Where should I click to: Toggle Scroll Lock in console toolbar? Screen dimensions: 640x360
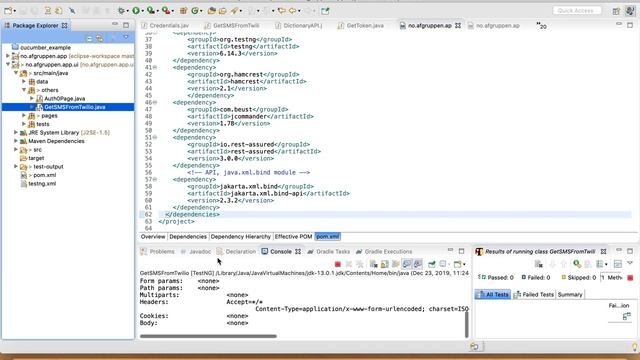(384, 264)
